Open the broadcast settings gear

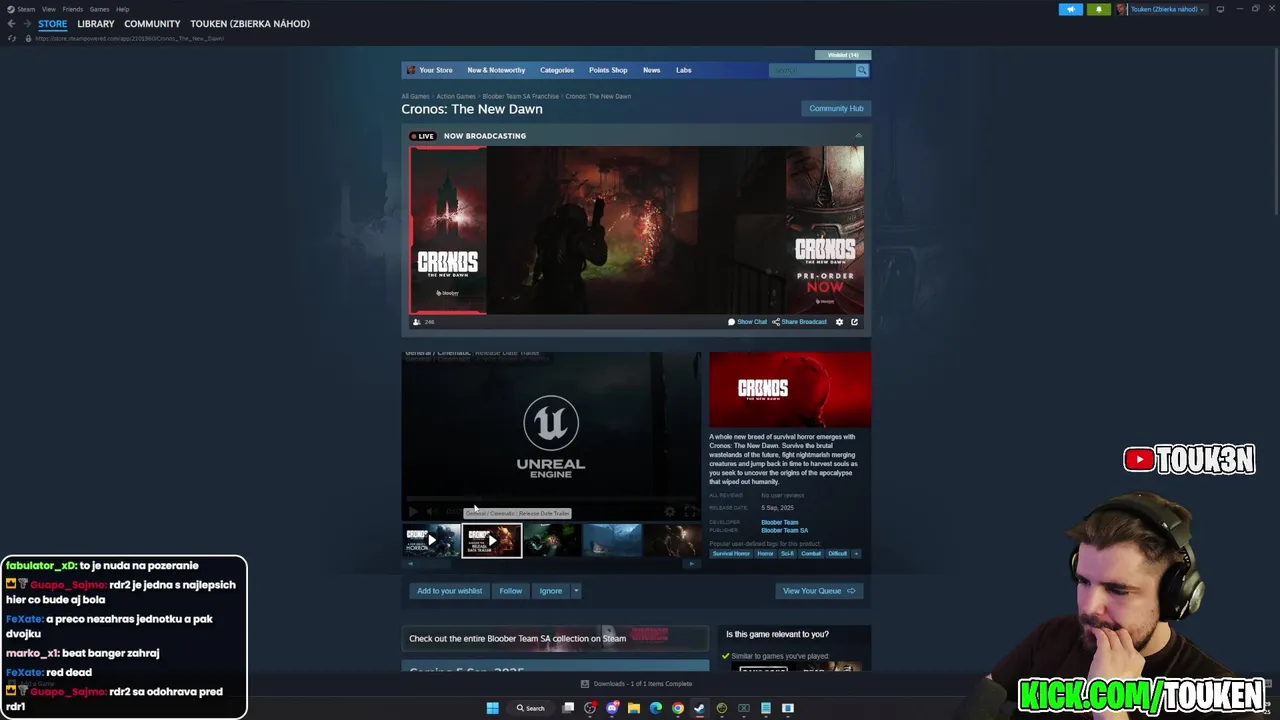pos(839,322)
